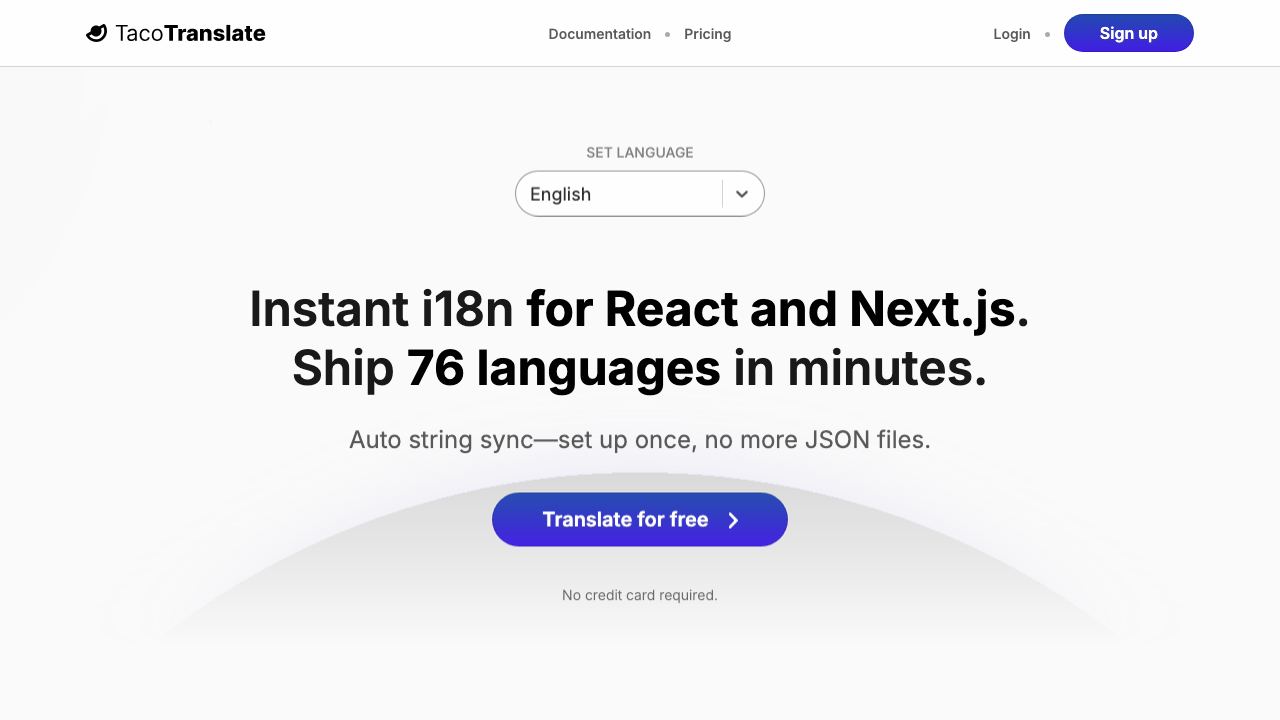
Task: Click the arrow icon in Translate for free
Action: (733, 520)
